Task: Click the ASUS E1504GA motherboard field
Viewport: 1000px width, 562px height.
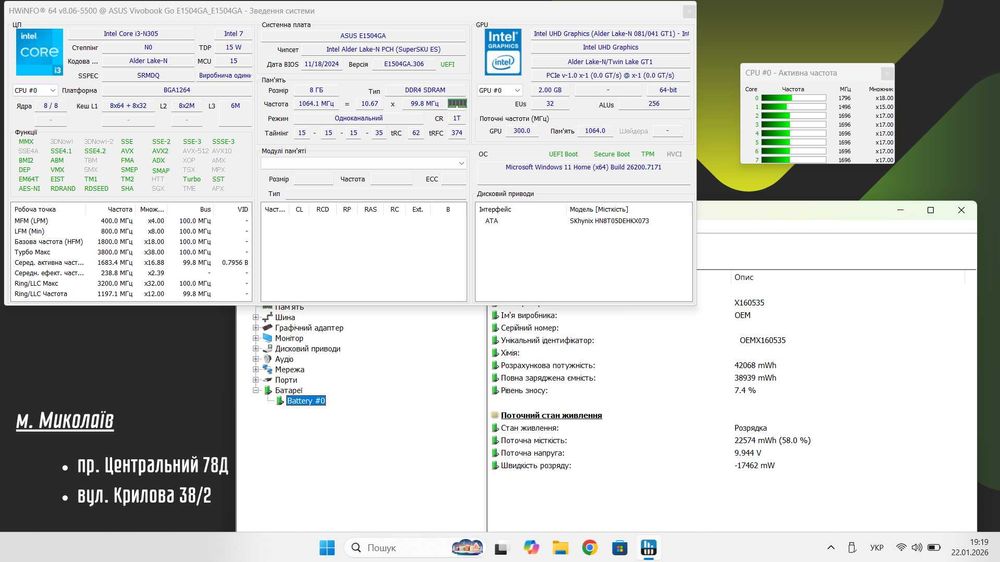Action: point(364,36)
